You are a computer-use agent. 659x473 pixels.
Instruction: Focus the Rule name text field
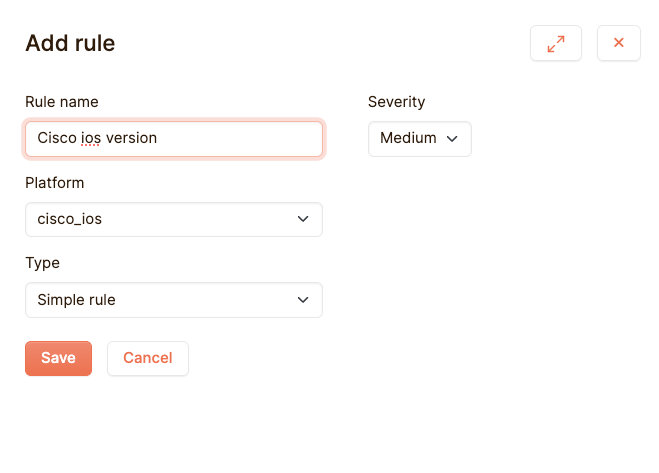174,139
